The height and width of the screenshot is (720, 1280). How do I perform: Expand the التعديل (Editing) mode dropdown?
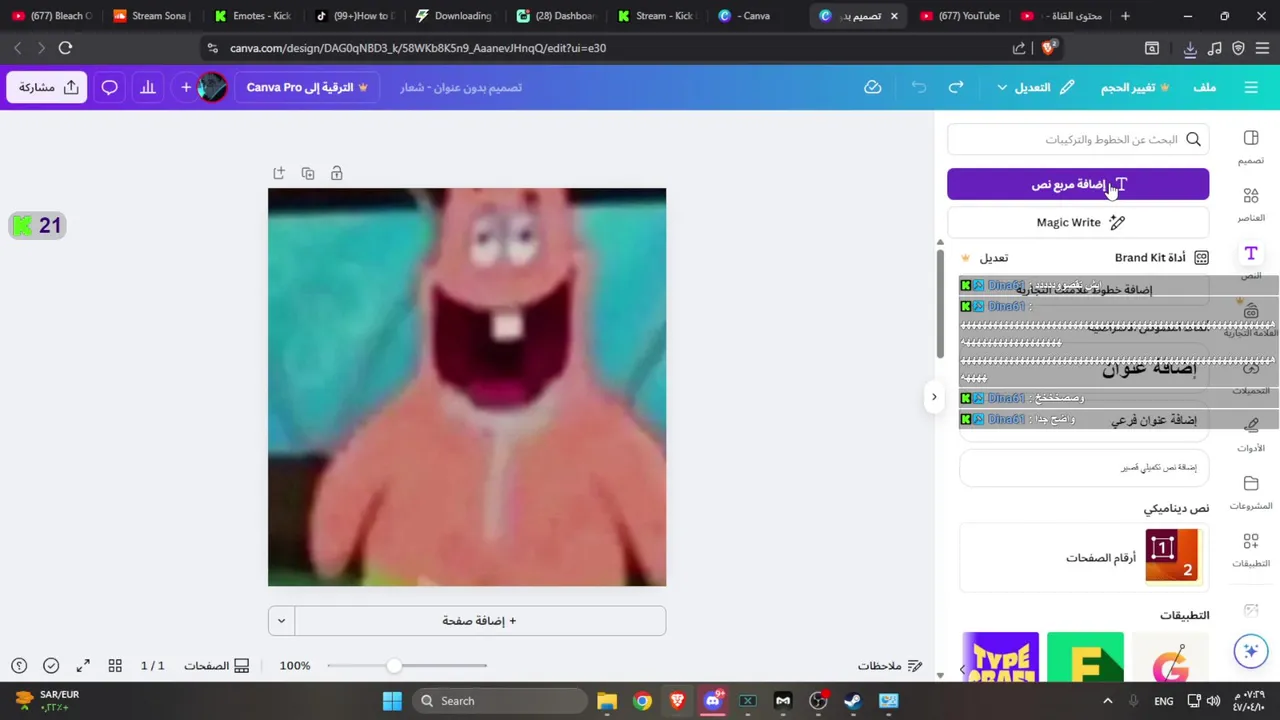(x=1035, y=87)
